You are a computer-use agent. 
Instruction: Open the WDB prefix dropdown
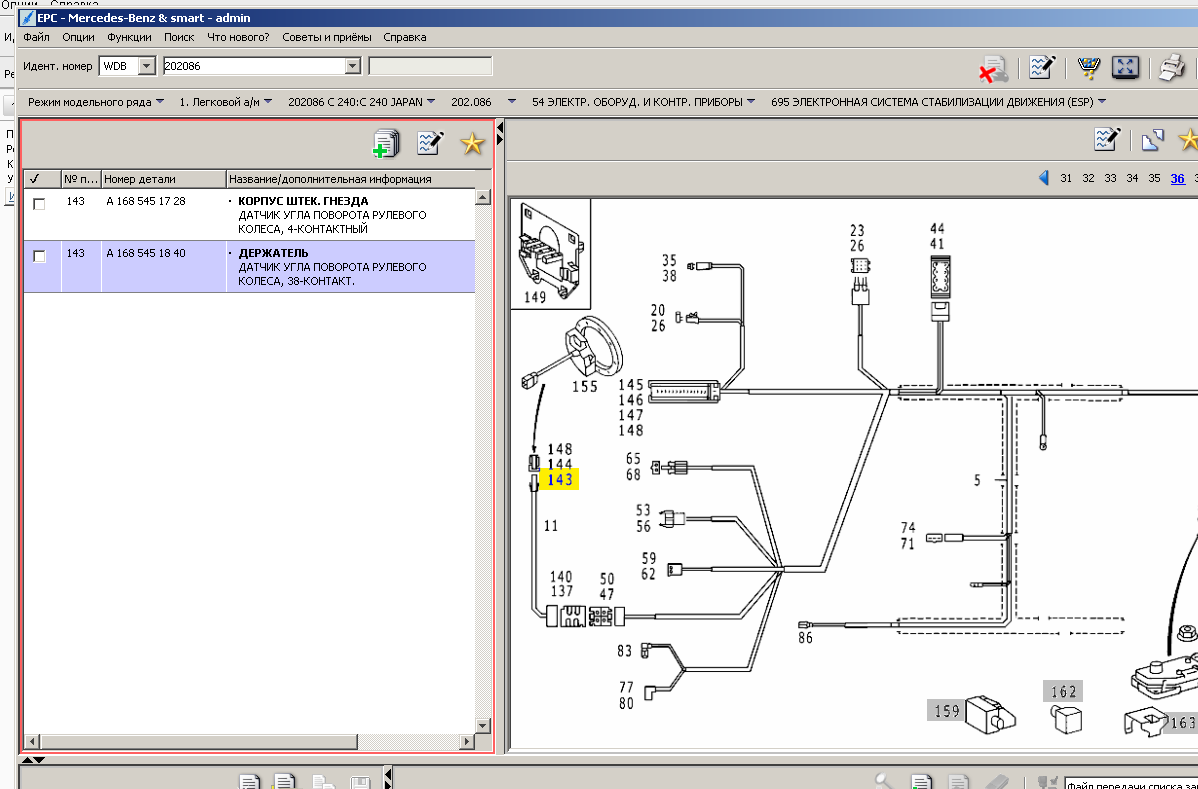pos(146,66)
